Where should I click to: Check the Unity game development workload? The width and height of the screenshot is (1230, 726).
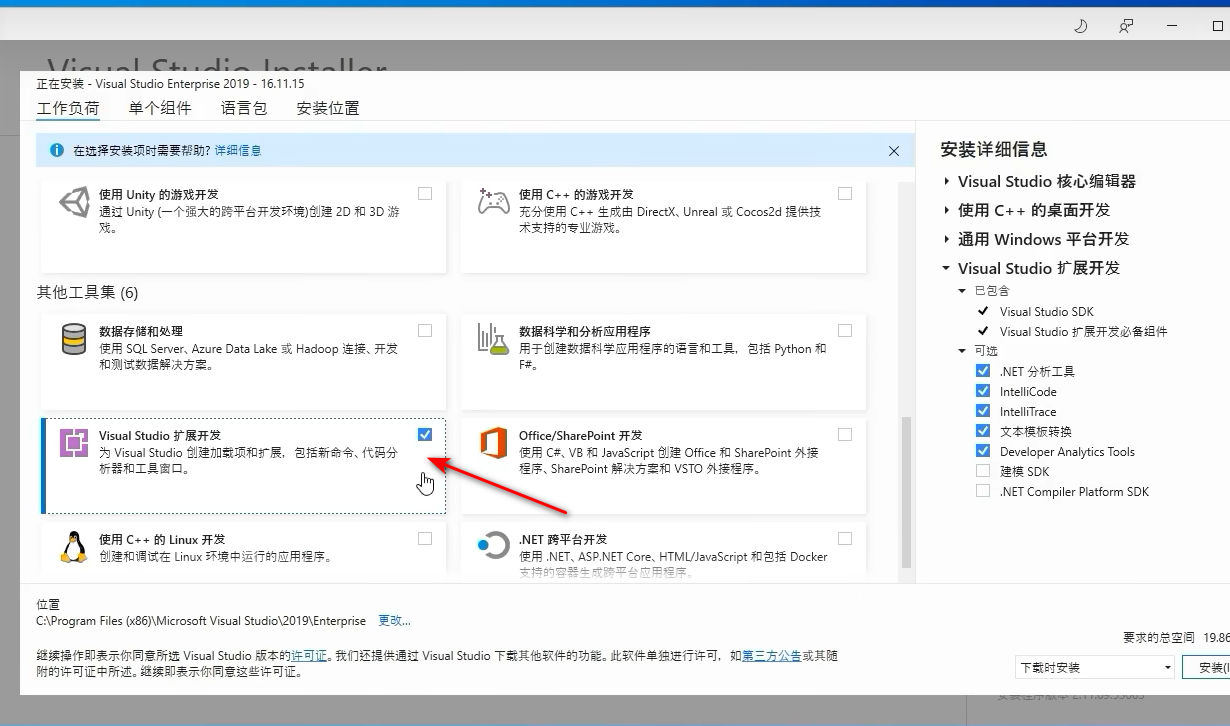point(425,193)
